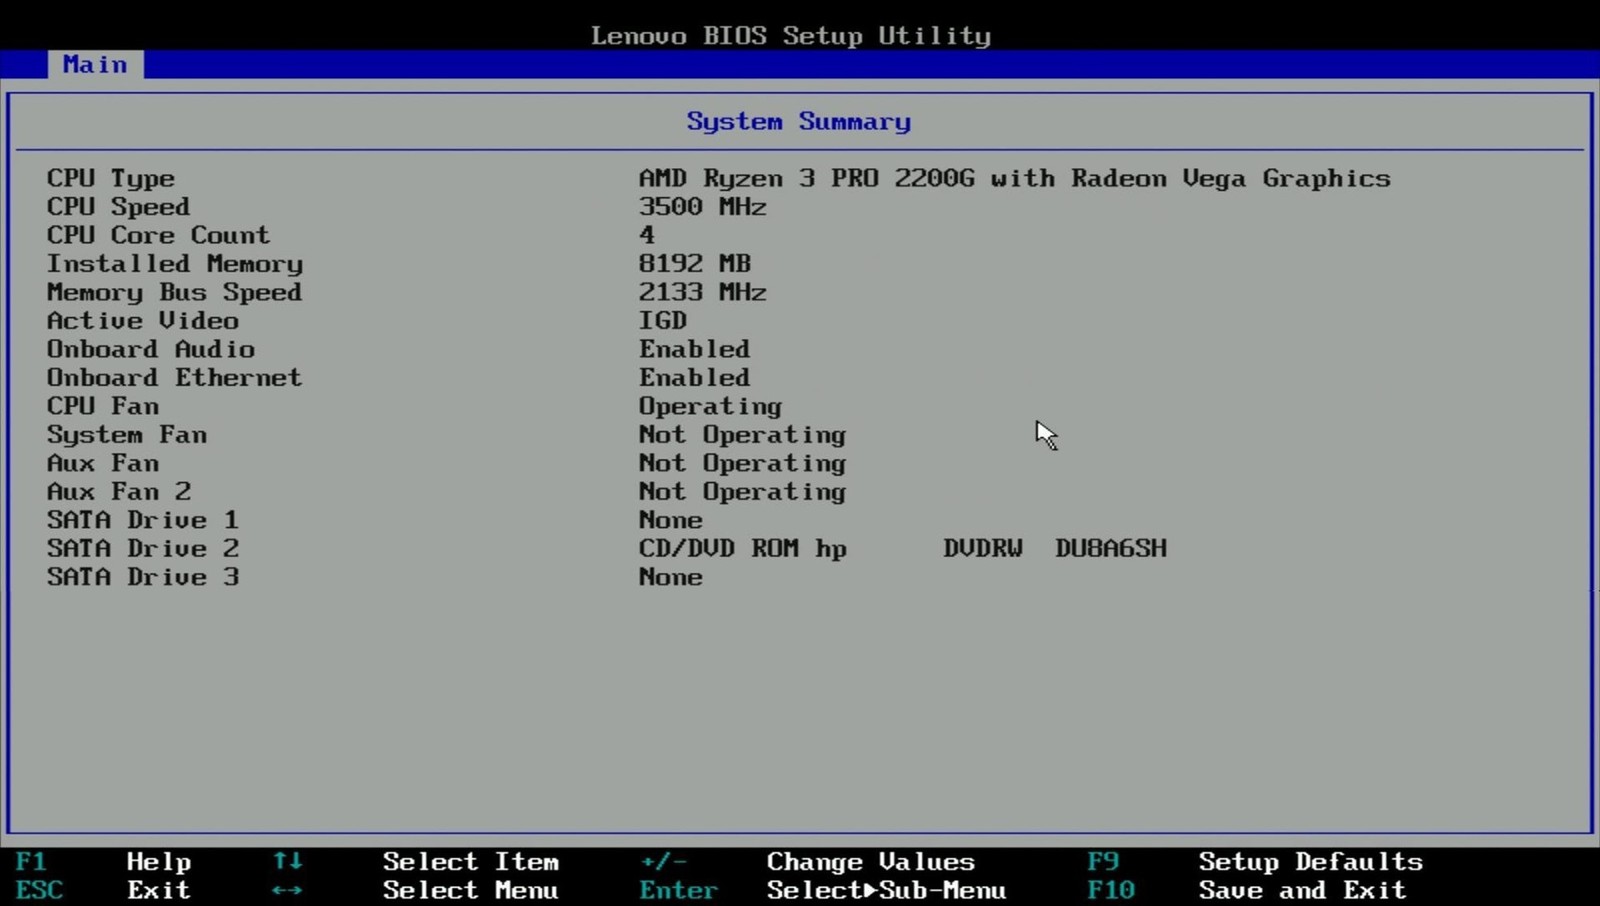1600x906 pixels.
Task: Click the System Fan label
Action: (x=126, y=436)
